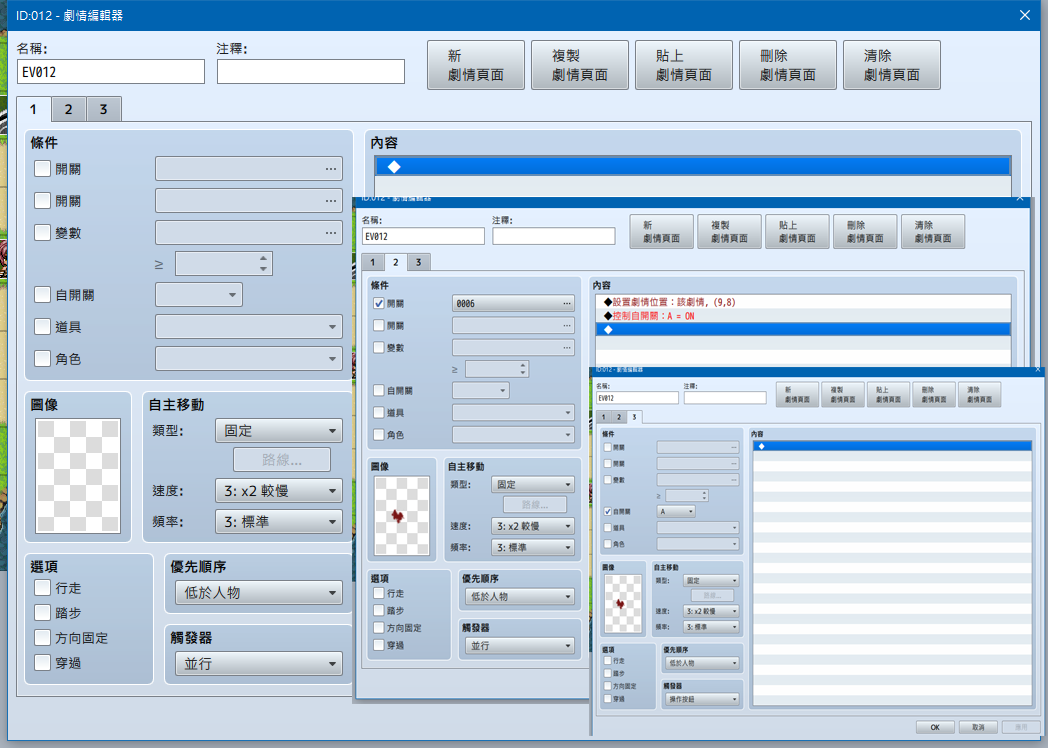This screenshot has width=1048, height=748.
Task: Click 刪除 劇情頁面 in the largest window
Action: (x=788, y=65)
